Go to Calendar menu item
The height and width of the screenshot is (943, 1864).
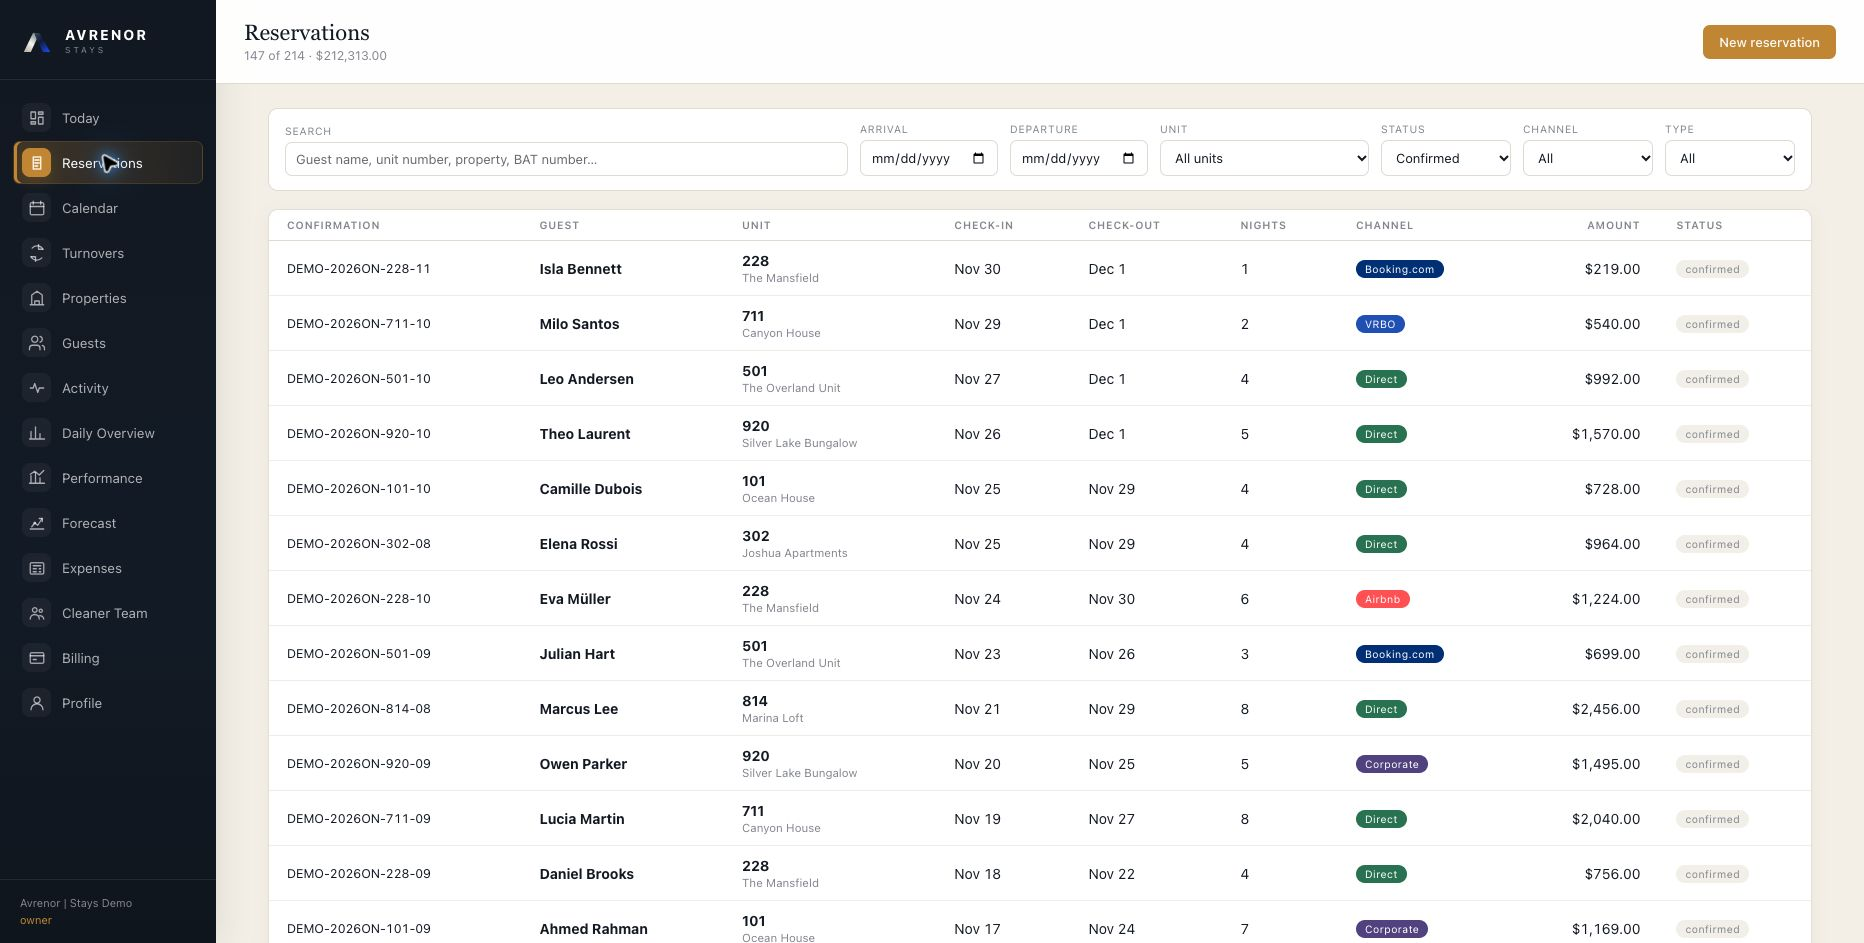click(x=108, y=208)
